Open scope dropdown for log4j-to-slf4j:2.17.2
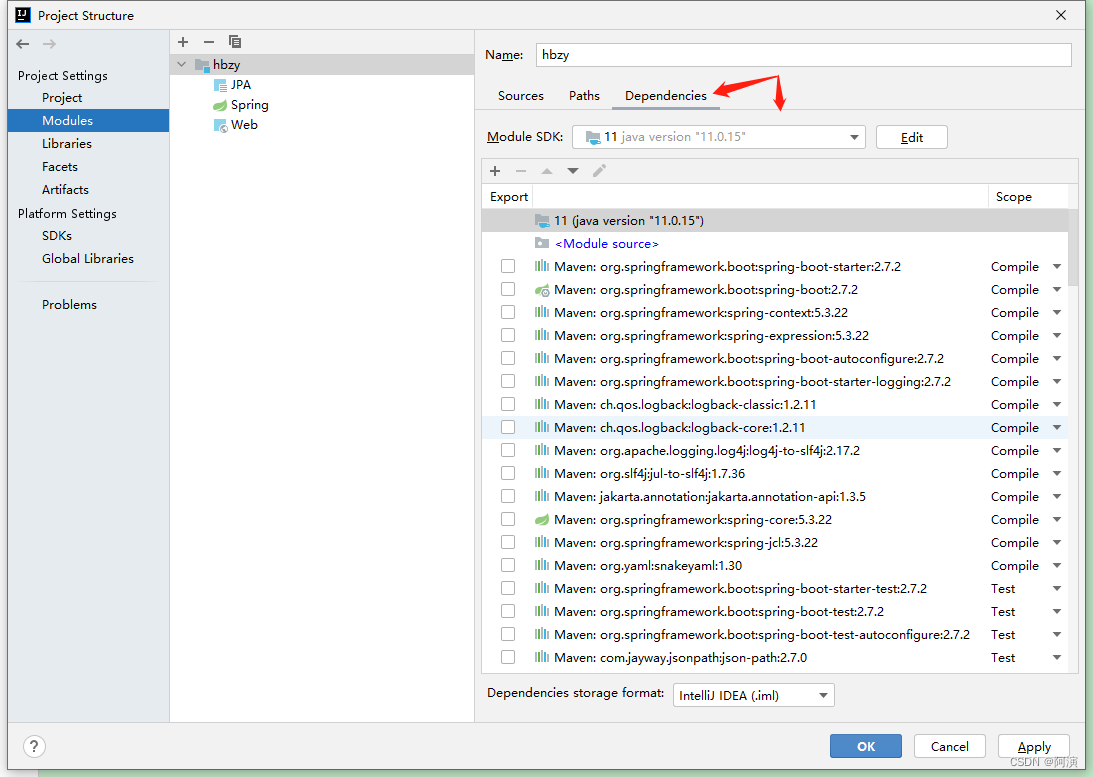The height and width of the screenshot is (777, 1093). tap(1057, 451)
